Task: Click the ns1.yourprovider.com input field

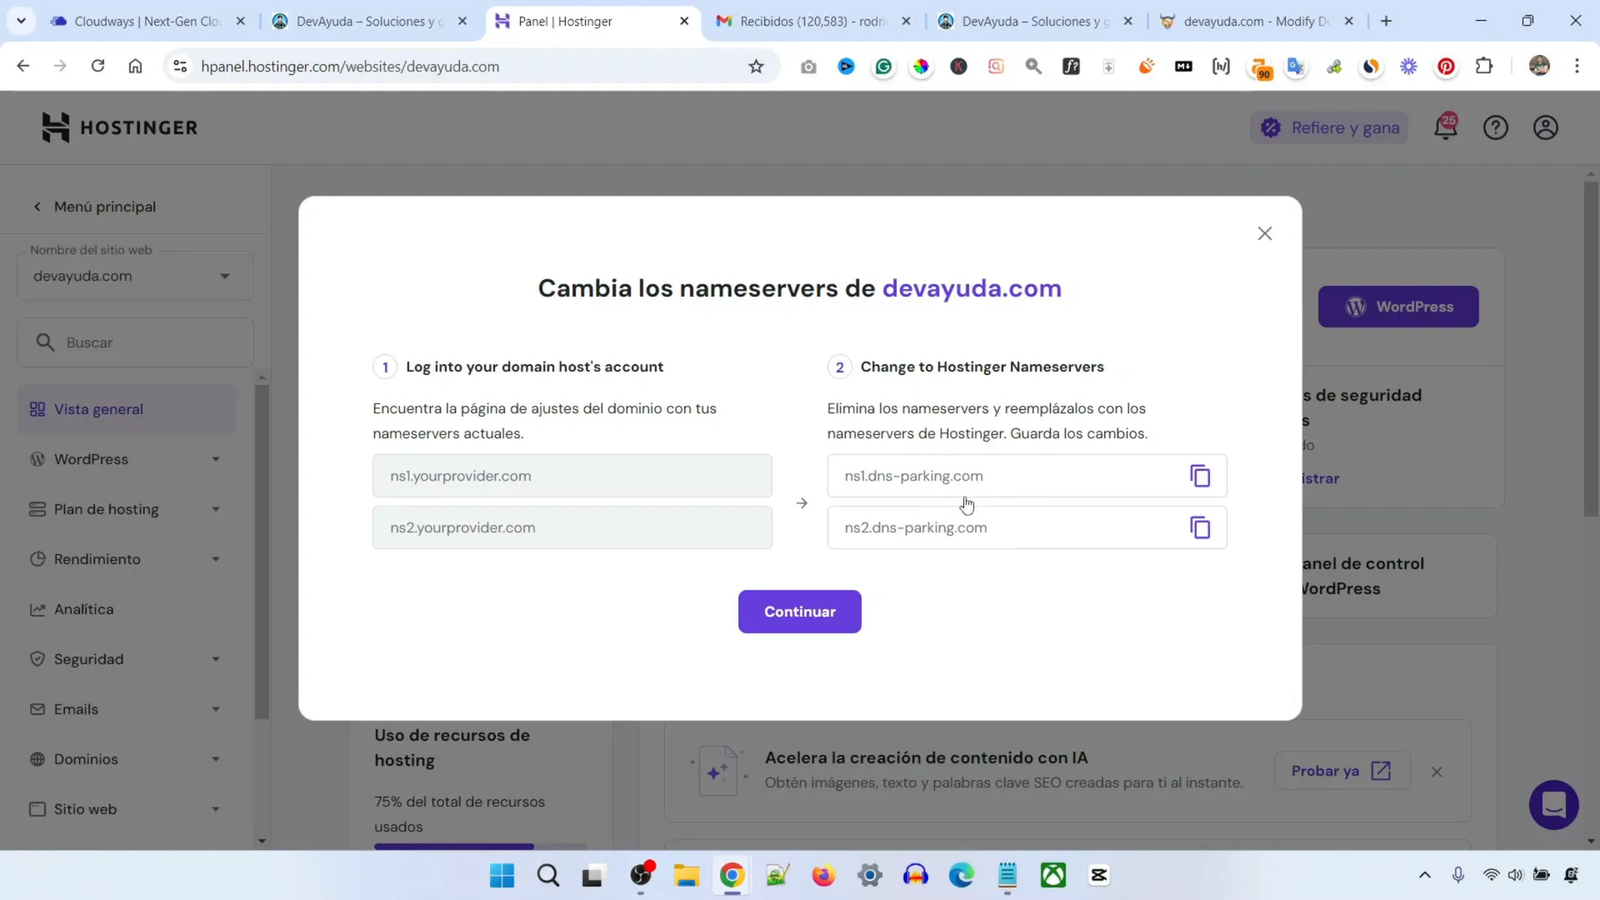Action: [x=572, y=476]
